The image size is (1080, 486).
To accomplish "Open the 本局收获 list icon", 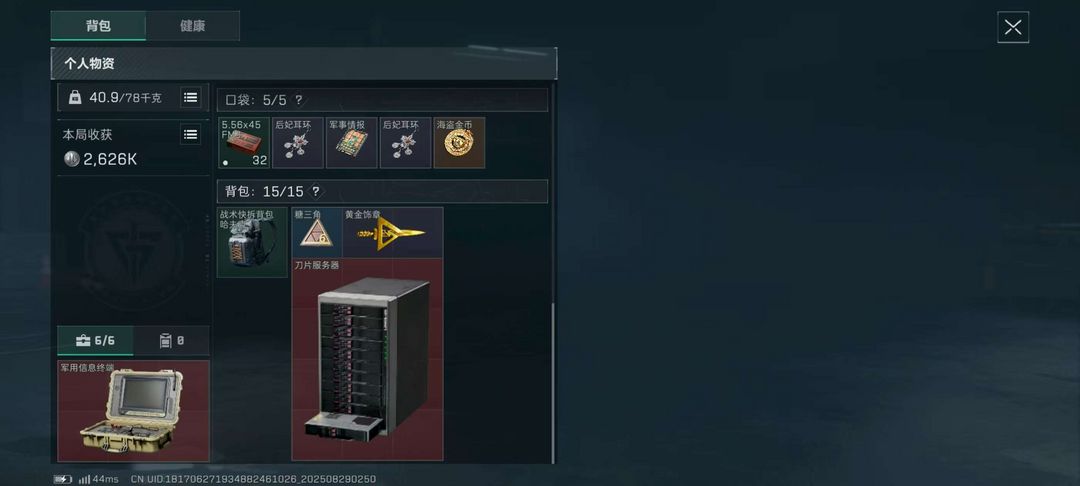I will pos(191,134).
